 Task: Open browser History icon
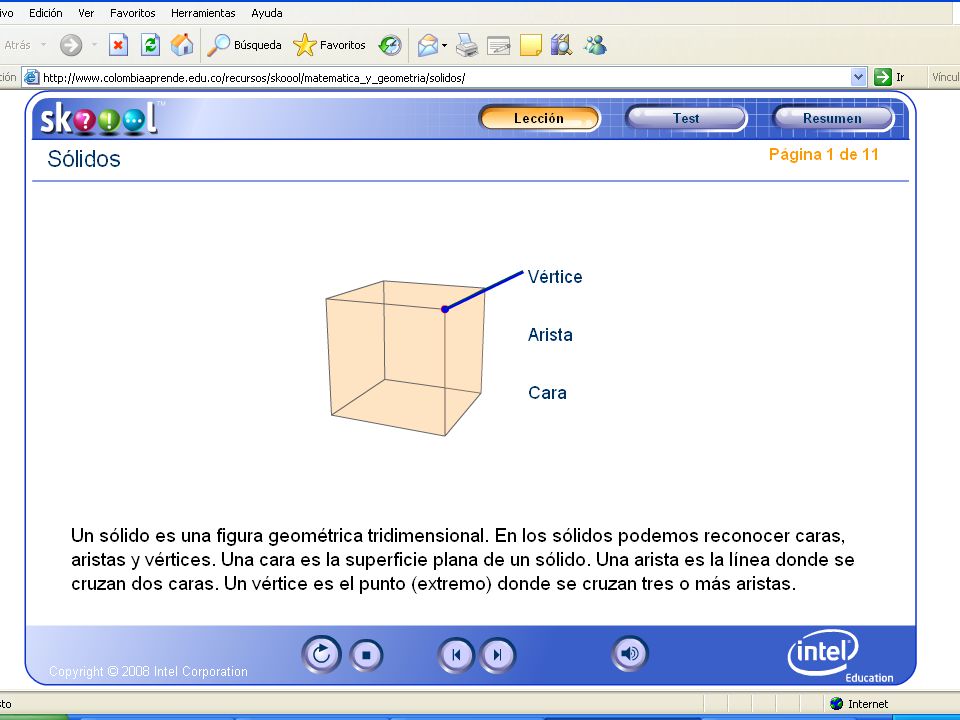(x=390, y=45)
